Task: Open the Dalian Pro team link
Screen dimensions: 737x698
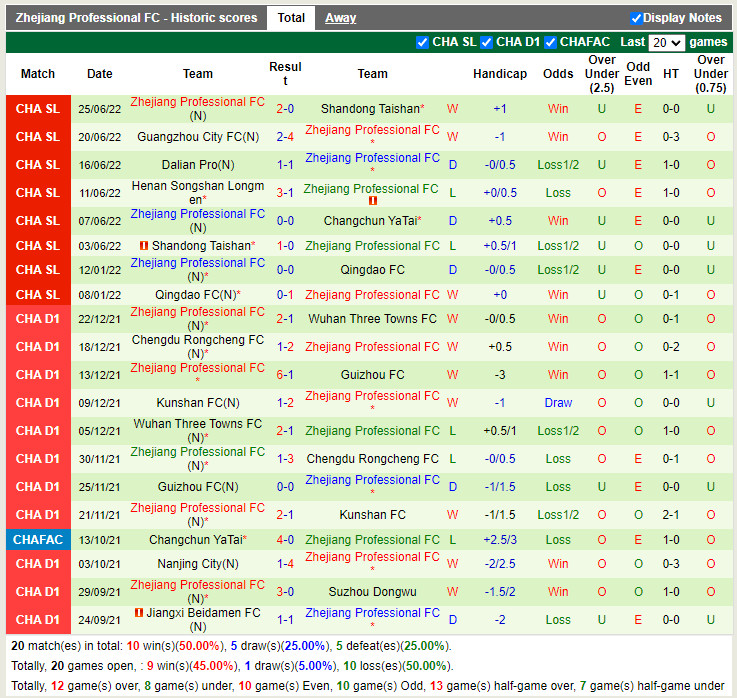Action: [198, 165]
